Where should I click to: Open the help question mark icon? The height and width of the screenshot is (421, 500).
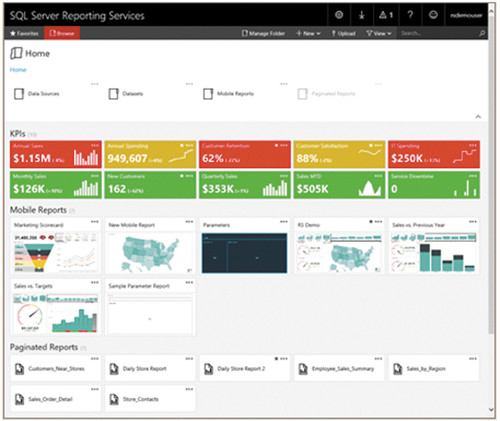click(x=410, y=15)
